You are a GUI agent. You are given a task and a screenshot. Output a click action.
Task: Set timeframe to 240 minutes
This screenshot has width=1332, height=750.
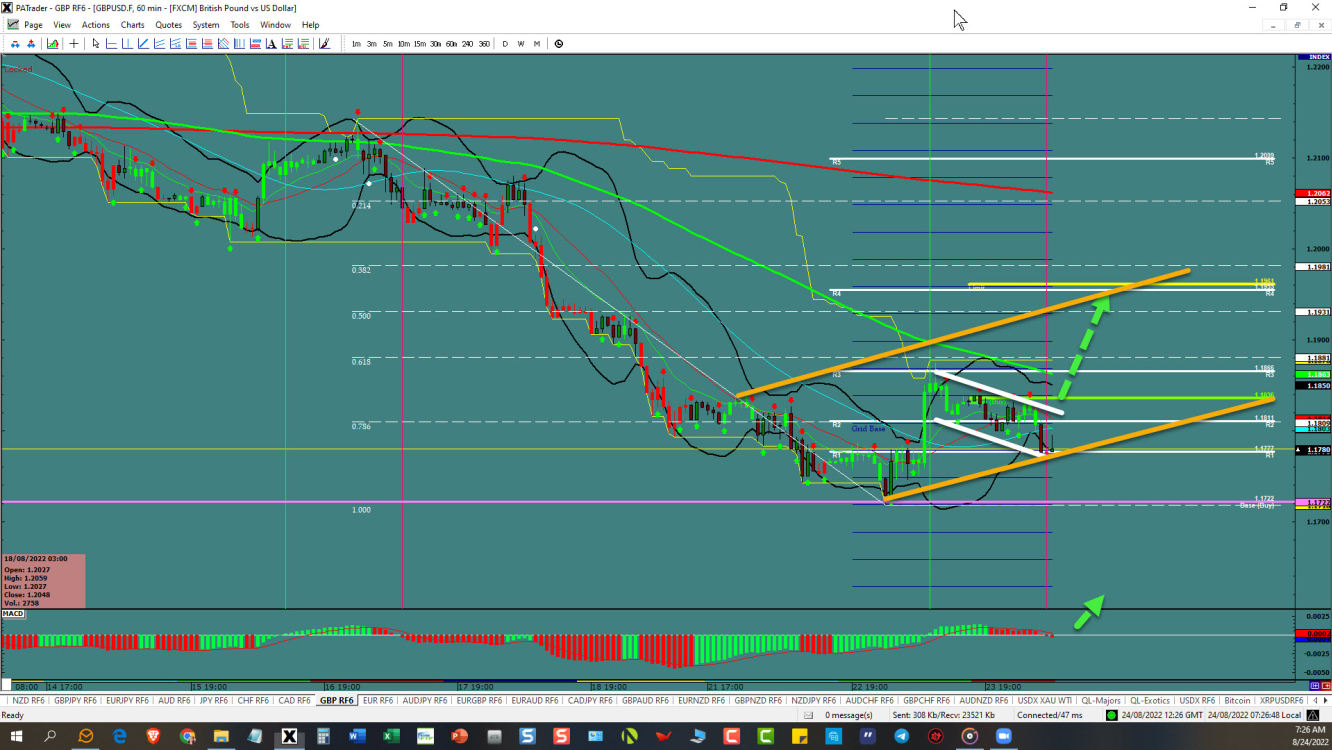[x=468, y=44]
